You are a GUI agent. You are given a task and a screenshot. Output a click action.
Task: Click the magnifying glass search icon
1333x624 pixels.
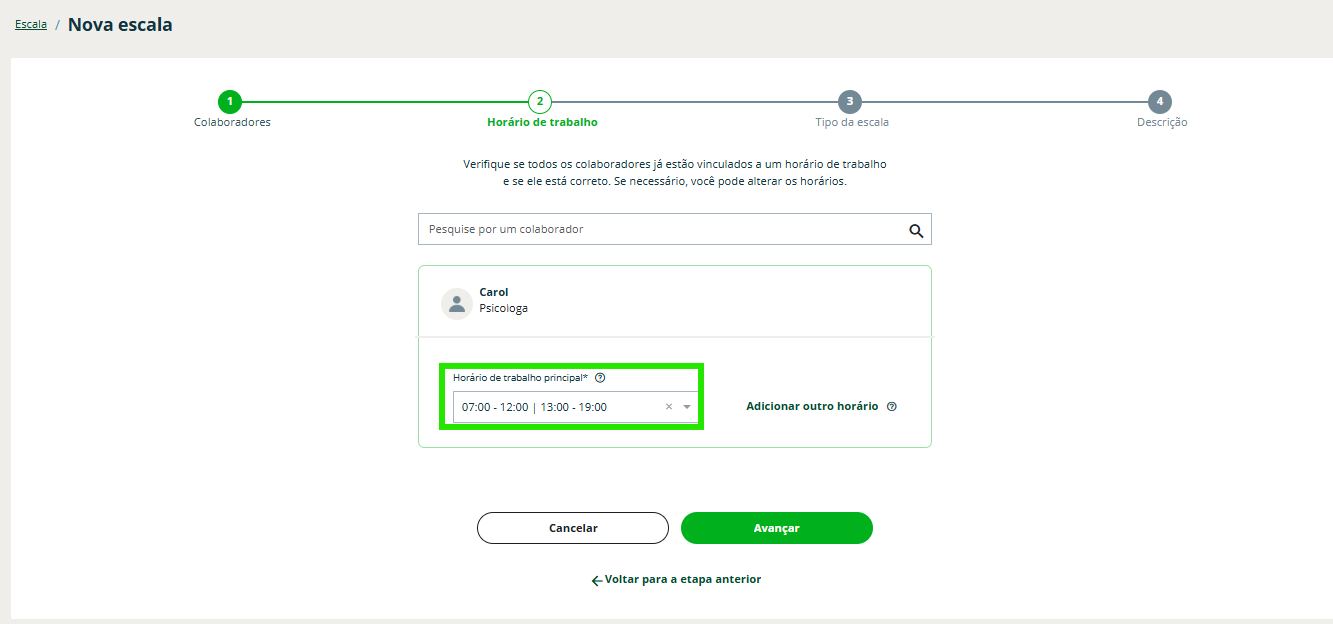click(x=916, y=230)
